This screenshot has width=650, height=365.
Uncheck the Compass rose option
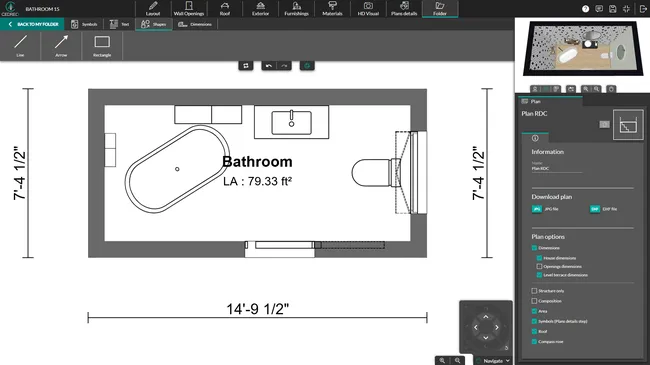534,341
